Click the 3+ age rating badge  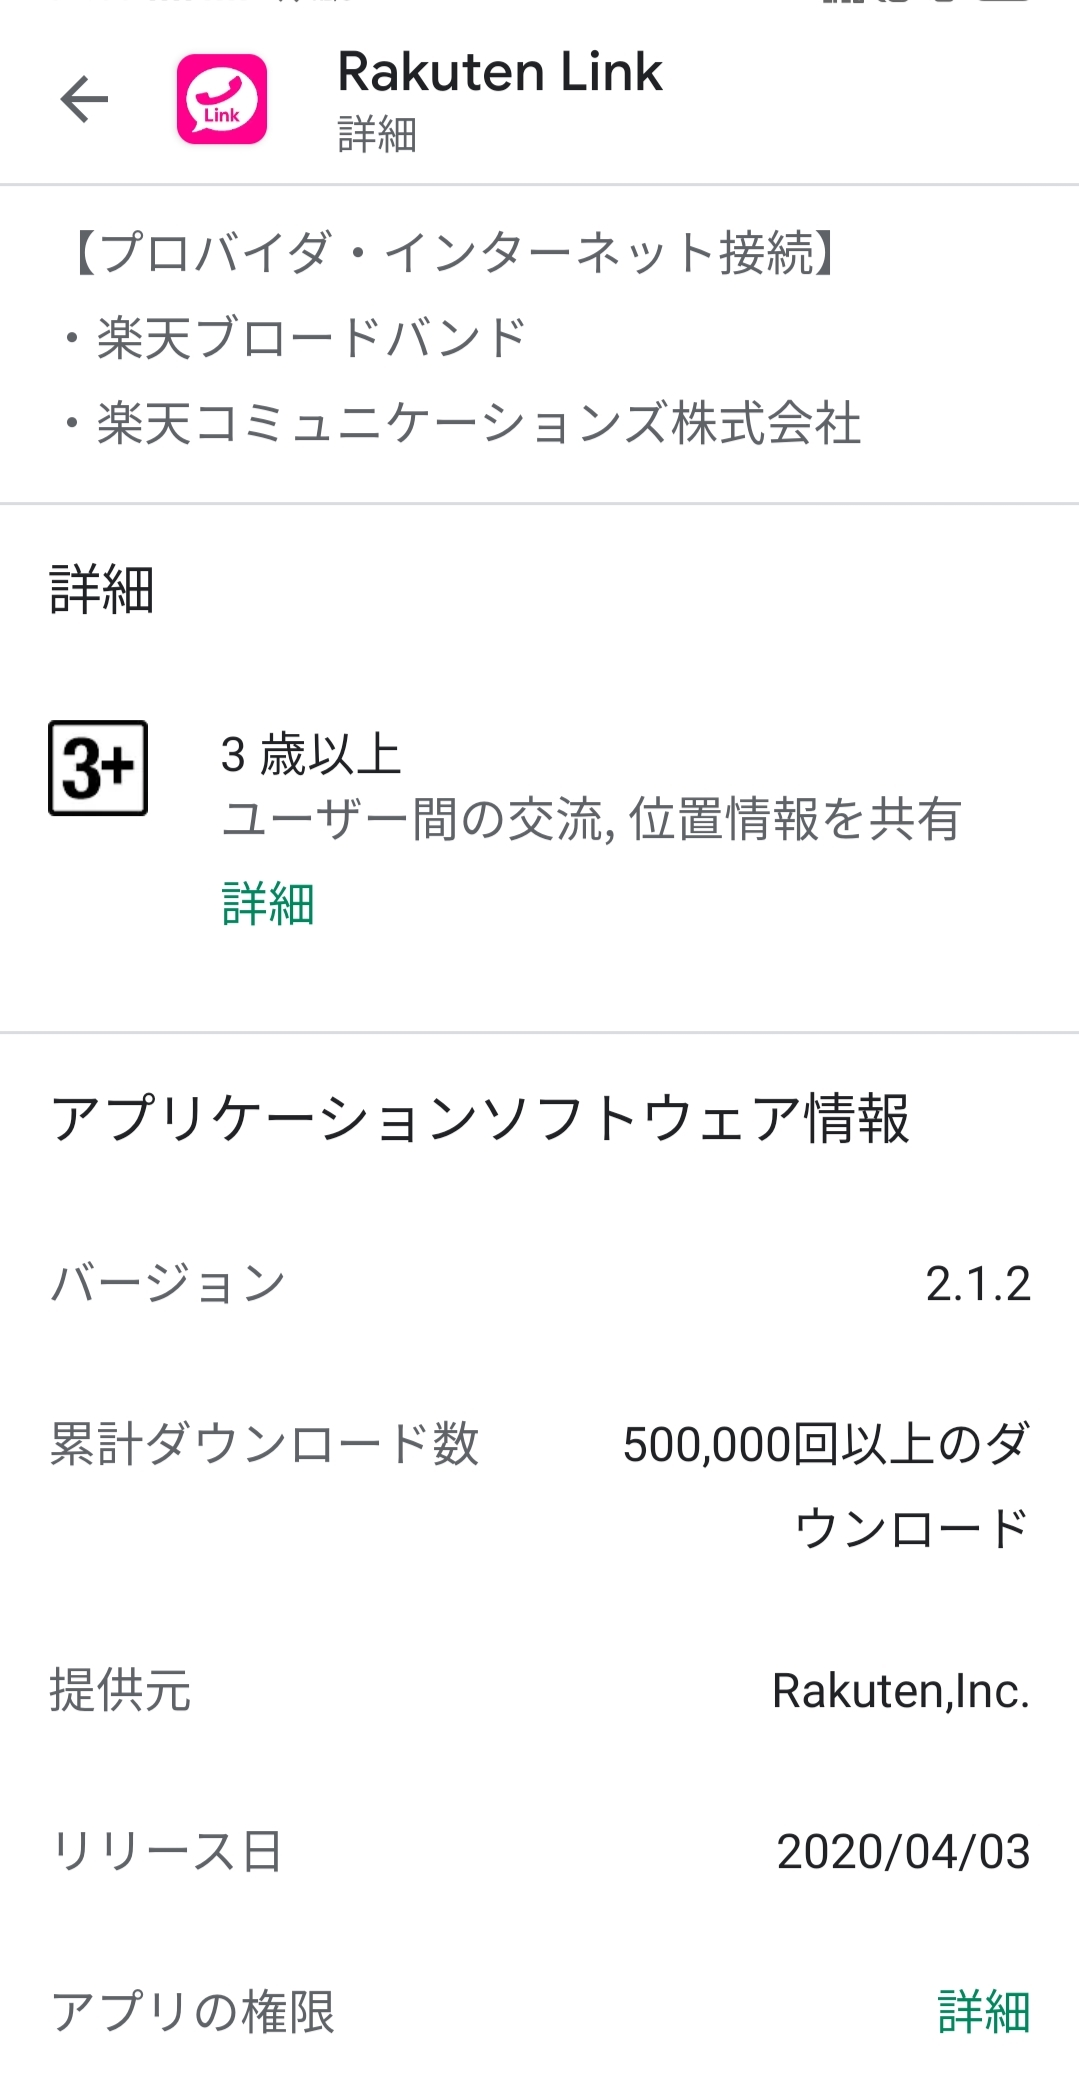[98, 768]
